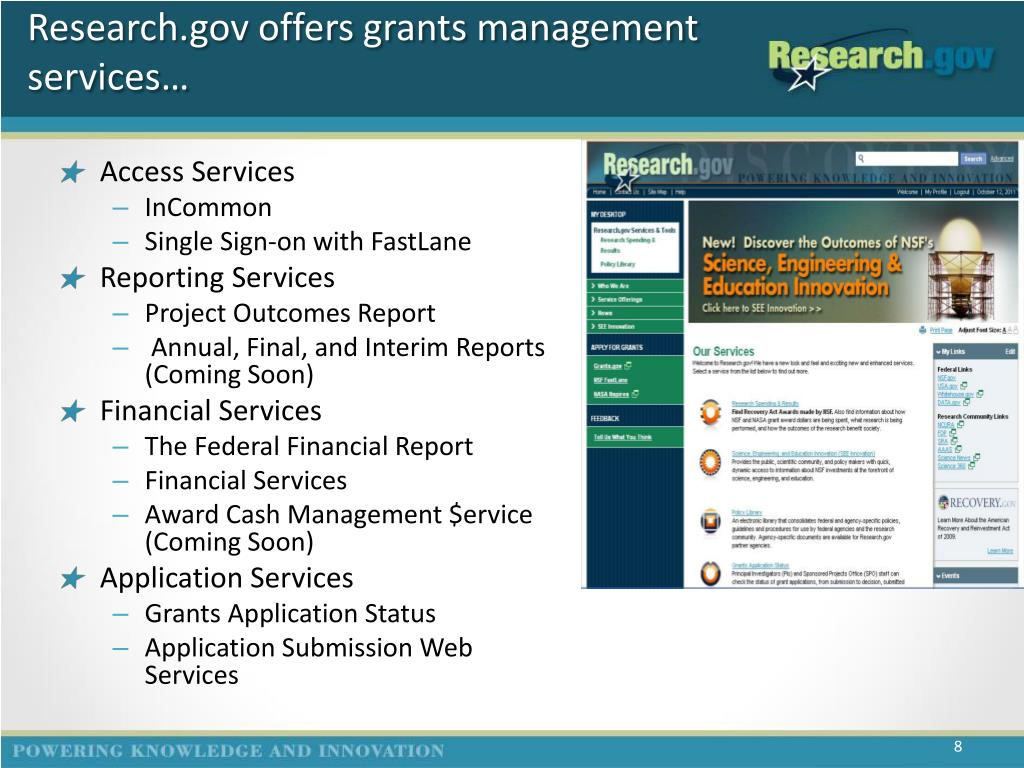Image resolution: width=1024 pixels, height=768 pixels.
Task: Open the Policy Library service icon
Action: click(711, 520)
